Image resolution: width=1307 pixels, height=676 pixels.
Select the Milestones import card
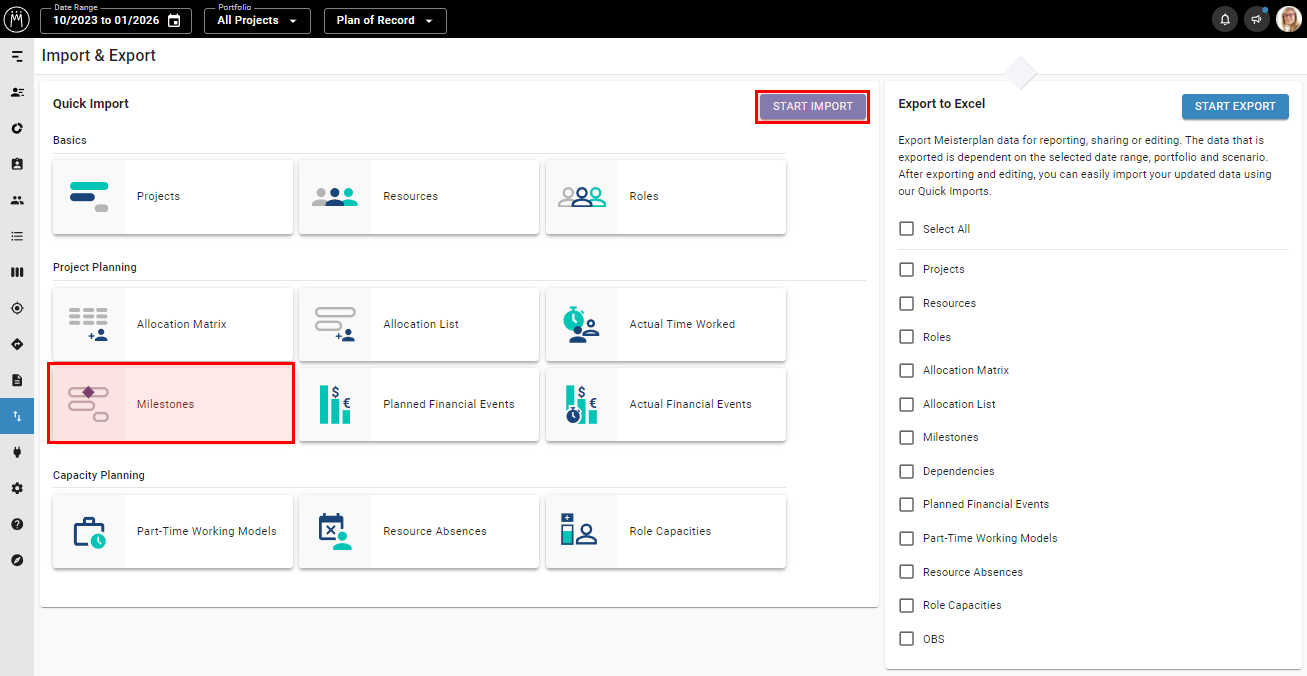point(172,404)
